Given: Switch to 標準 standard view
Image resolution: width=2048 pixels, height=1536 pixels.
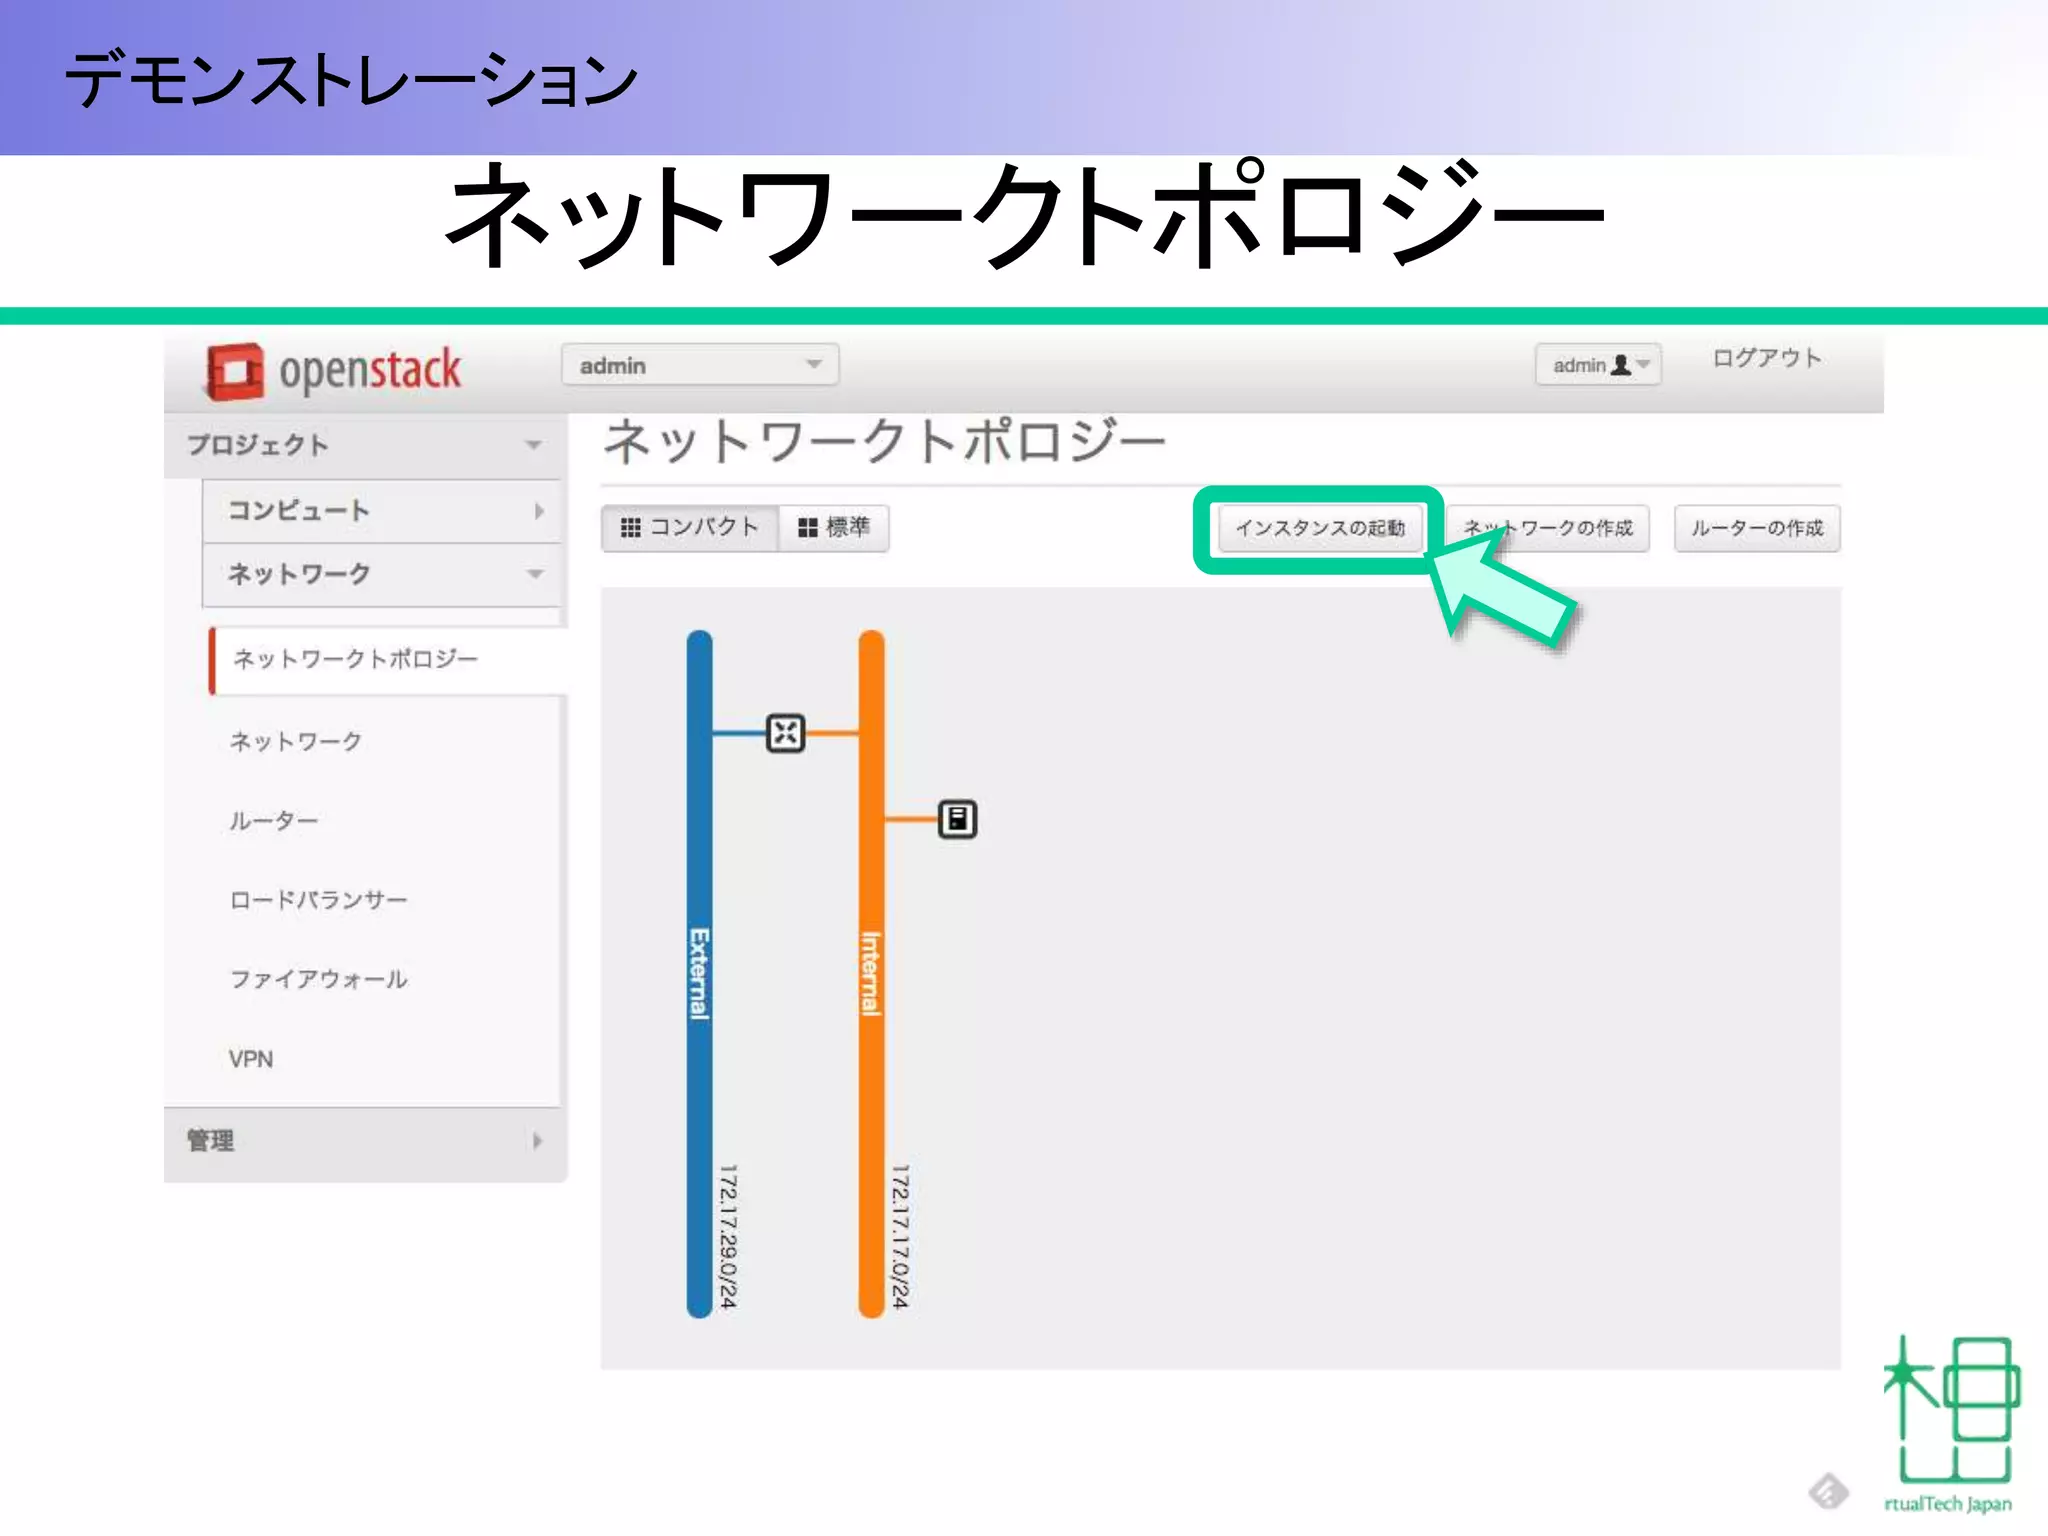Looking at the screenshot, I should [834, 527].
